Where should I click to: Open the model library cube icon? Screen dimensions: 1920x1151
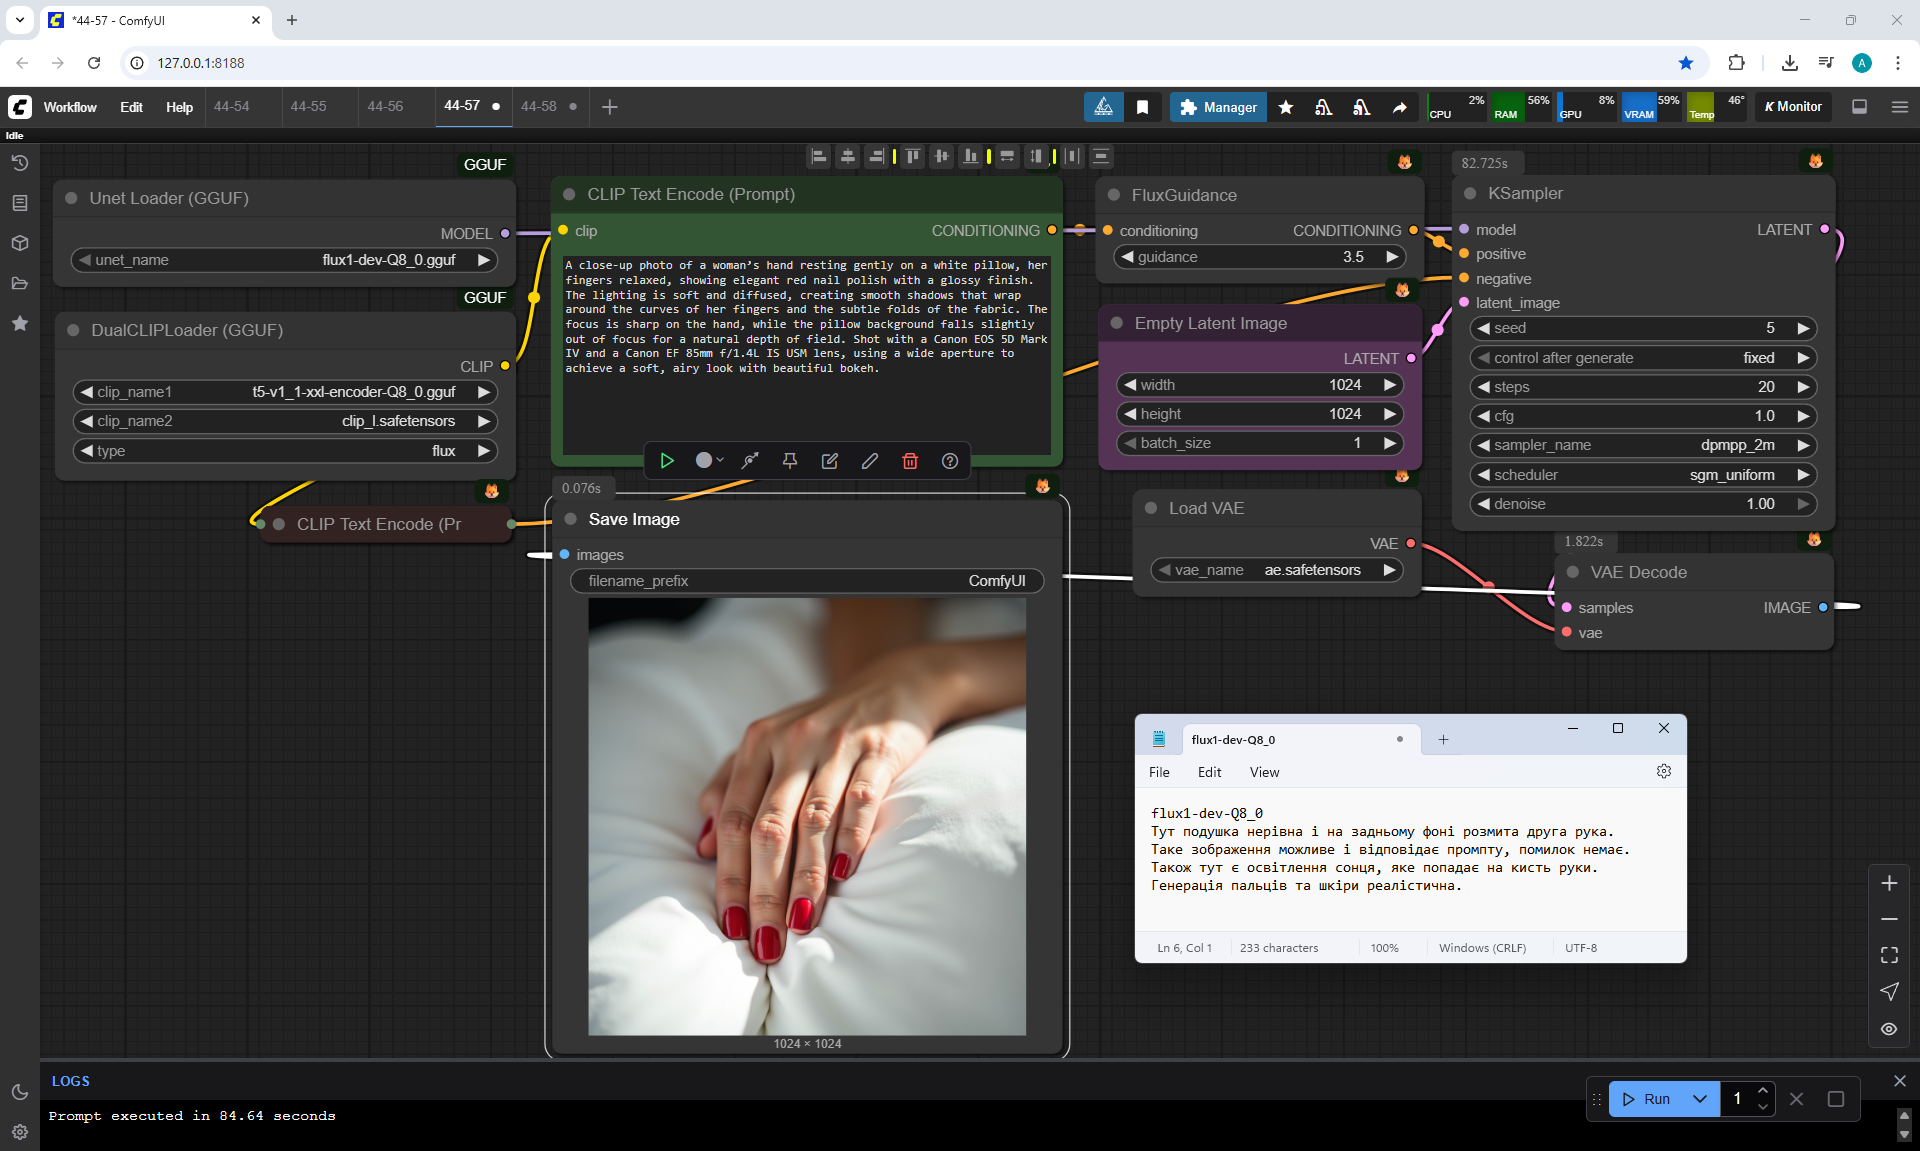[x=19, y=243]
